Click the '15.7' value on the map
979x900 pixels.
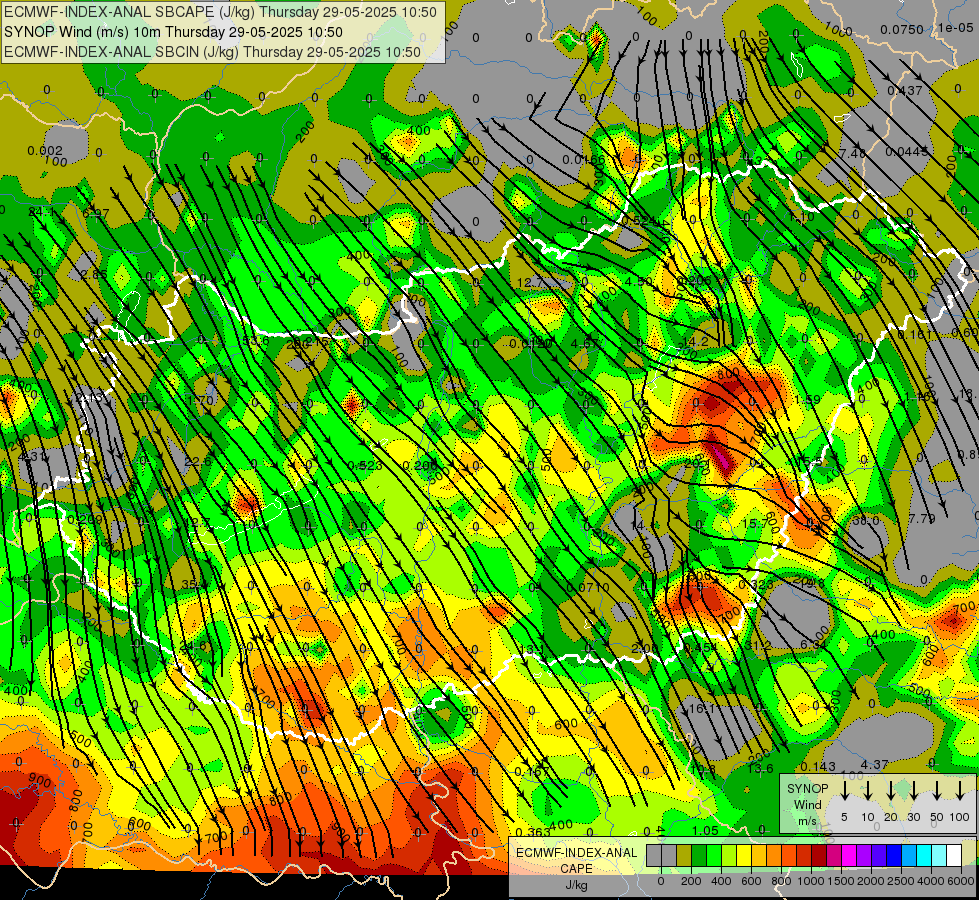pos(755,523)
